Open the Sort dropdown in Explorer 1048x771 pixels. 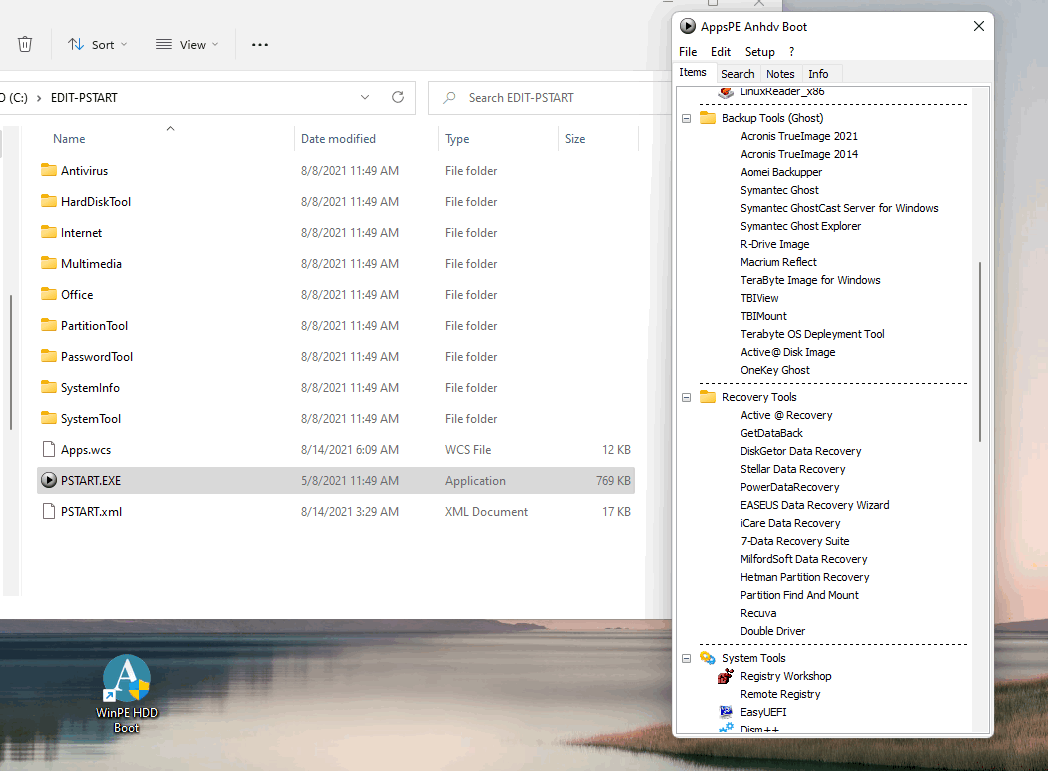[98, 45]
